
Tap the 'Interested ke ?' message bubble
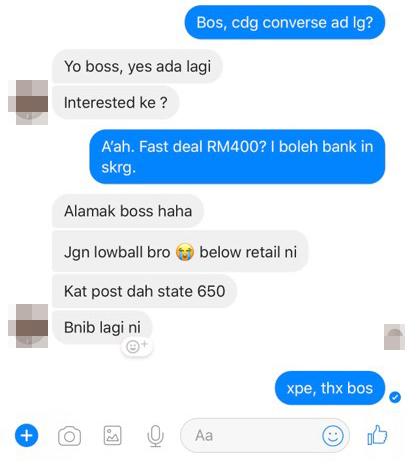point(116,102)
